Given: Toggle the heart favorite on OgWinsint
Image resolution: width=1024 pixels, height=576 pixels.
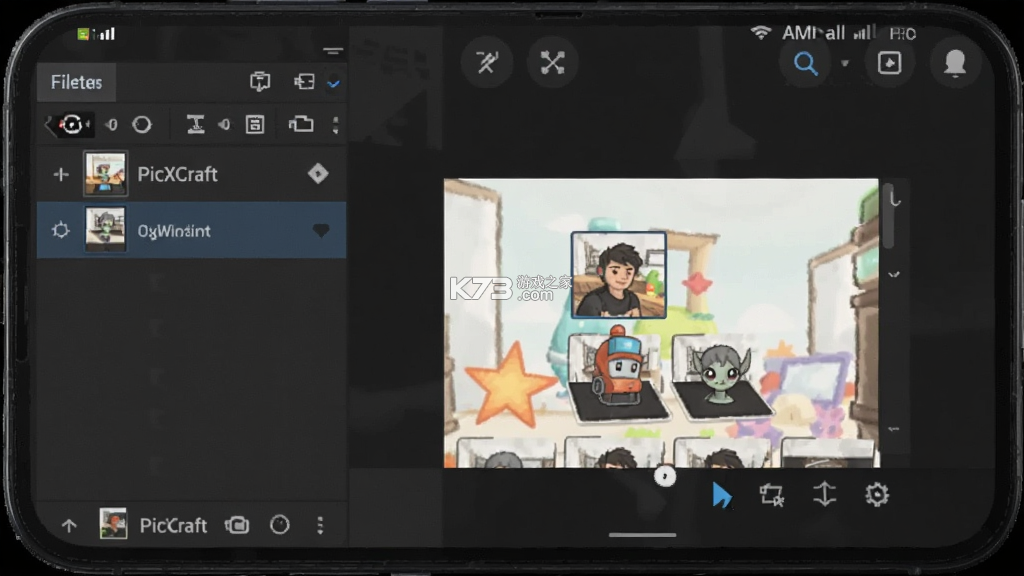Looking at the screenshot, I should click(x=321, y=231).
